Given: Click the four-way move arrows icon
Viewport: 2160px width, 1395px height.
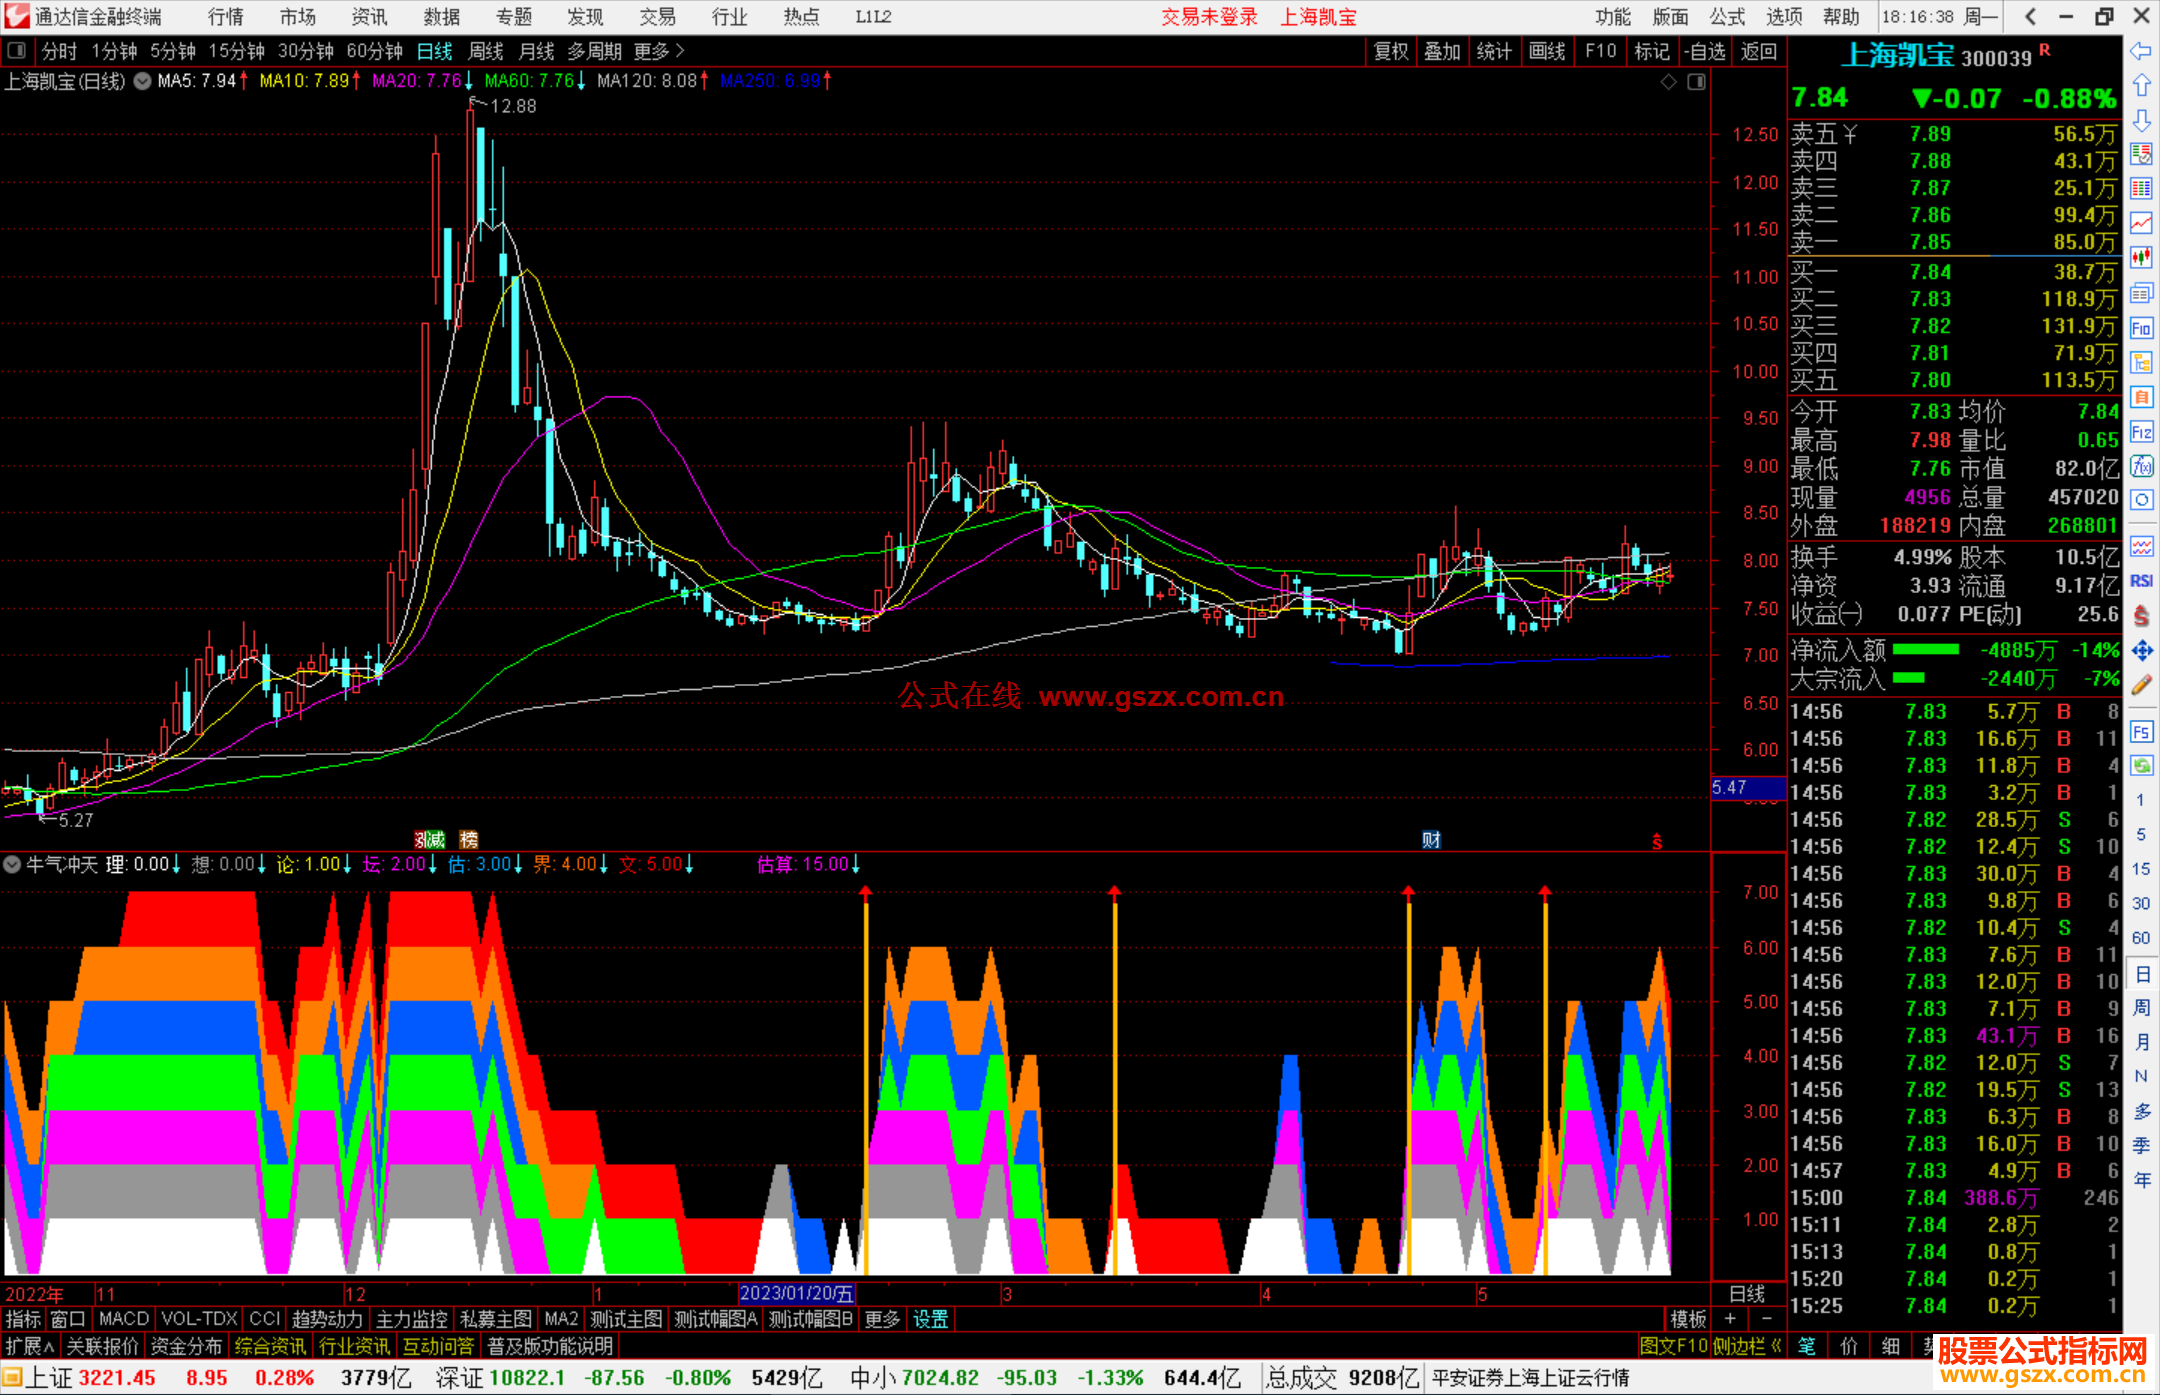Looking at the screenshot, I should tap(2141, 651).
